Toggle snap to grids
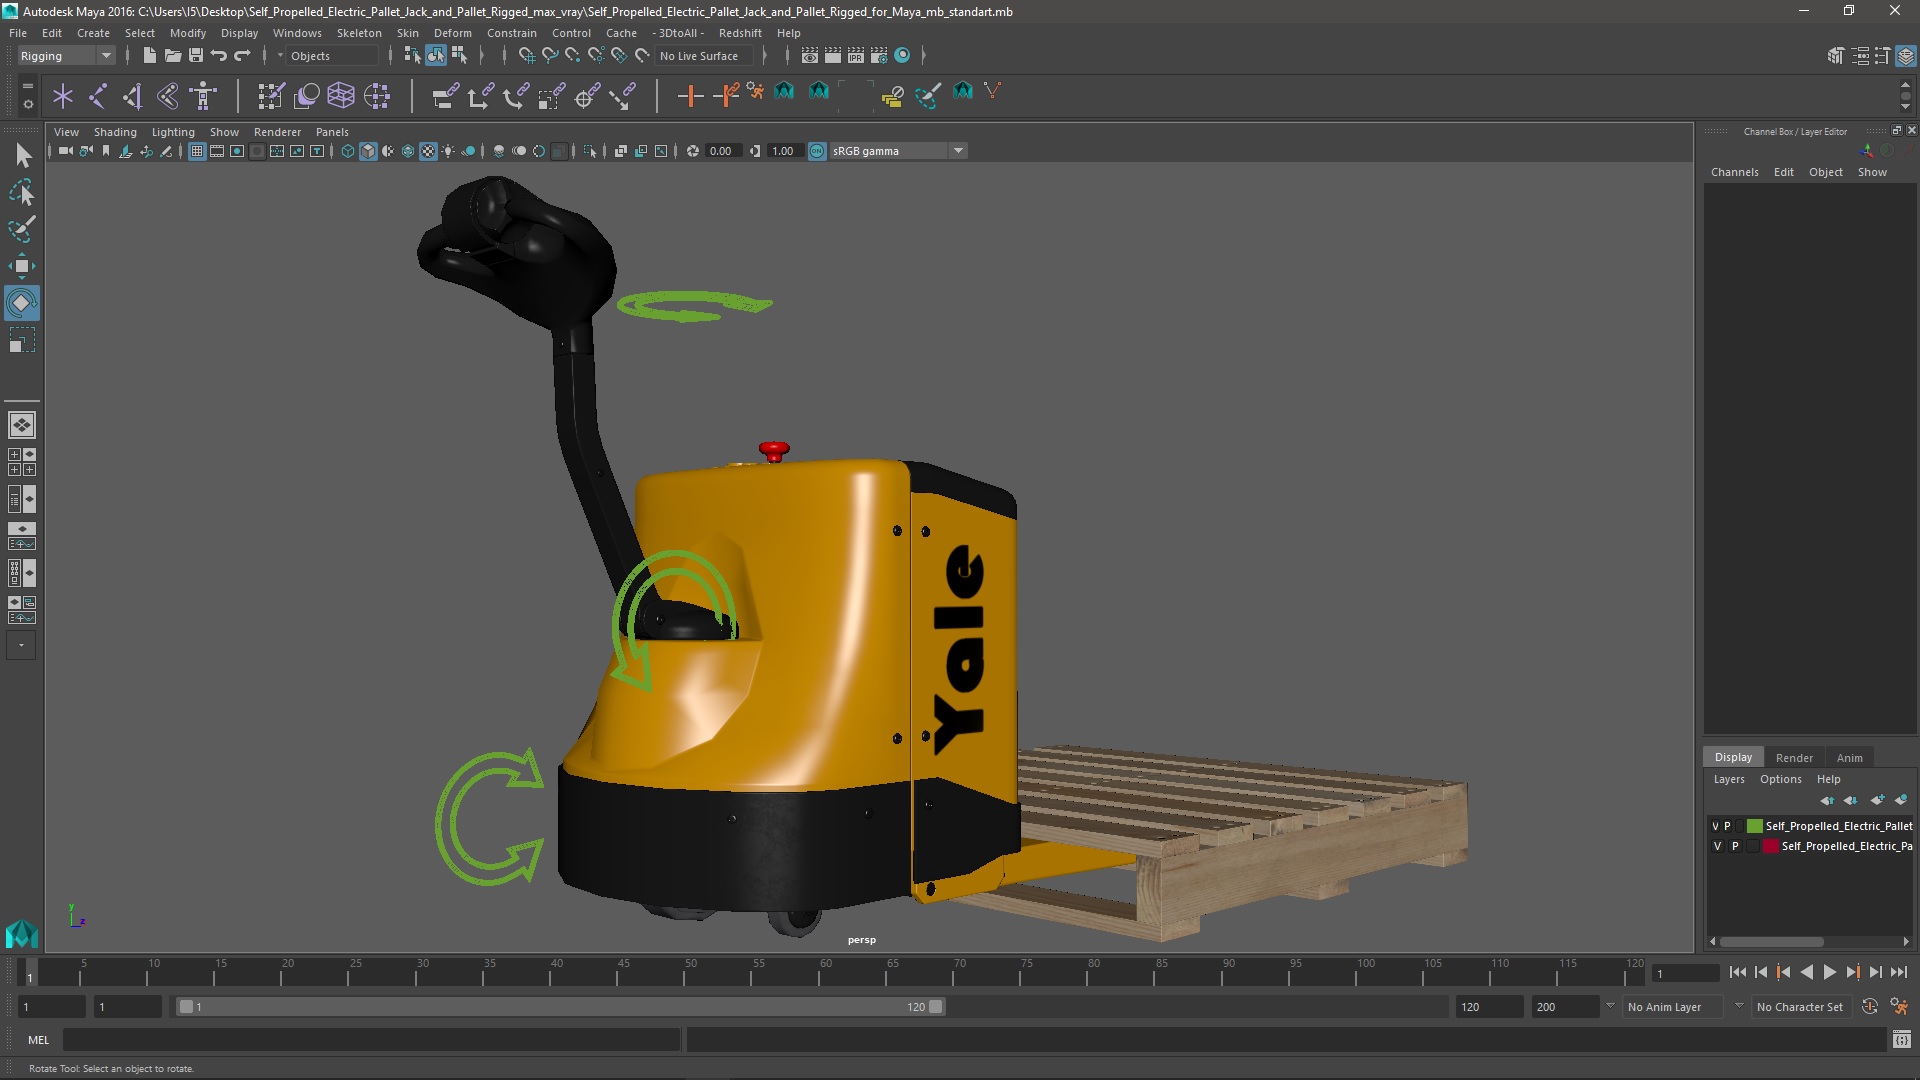 click(527, 56)
